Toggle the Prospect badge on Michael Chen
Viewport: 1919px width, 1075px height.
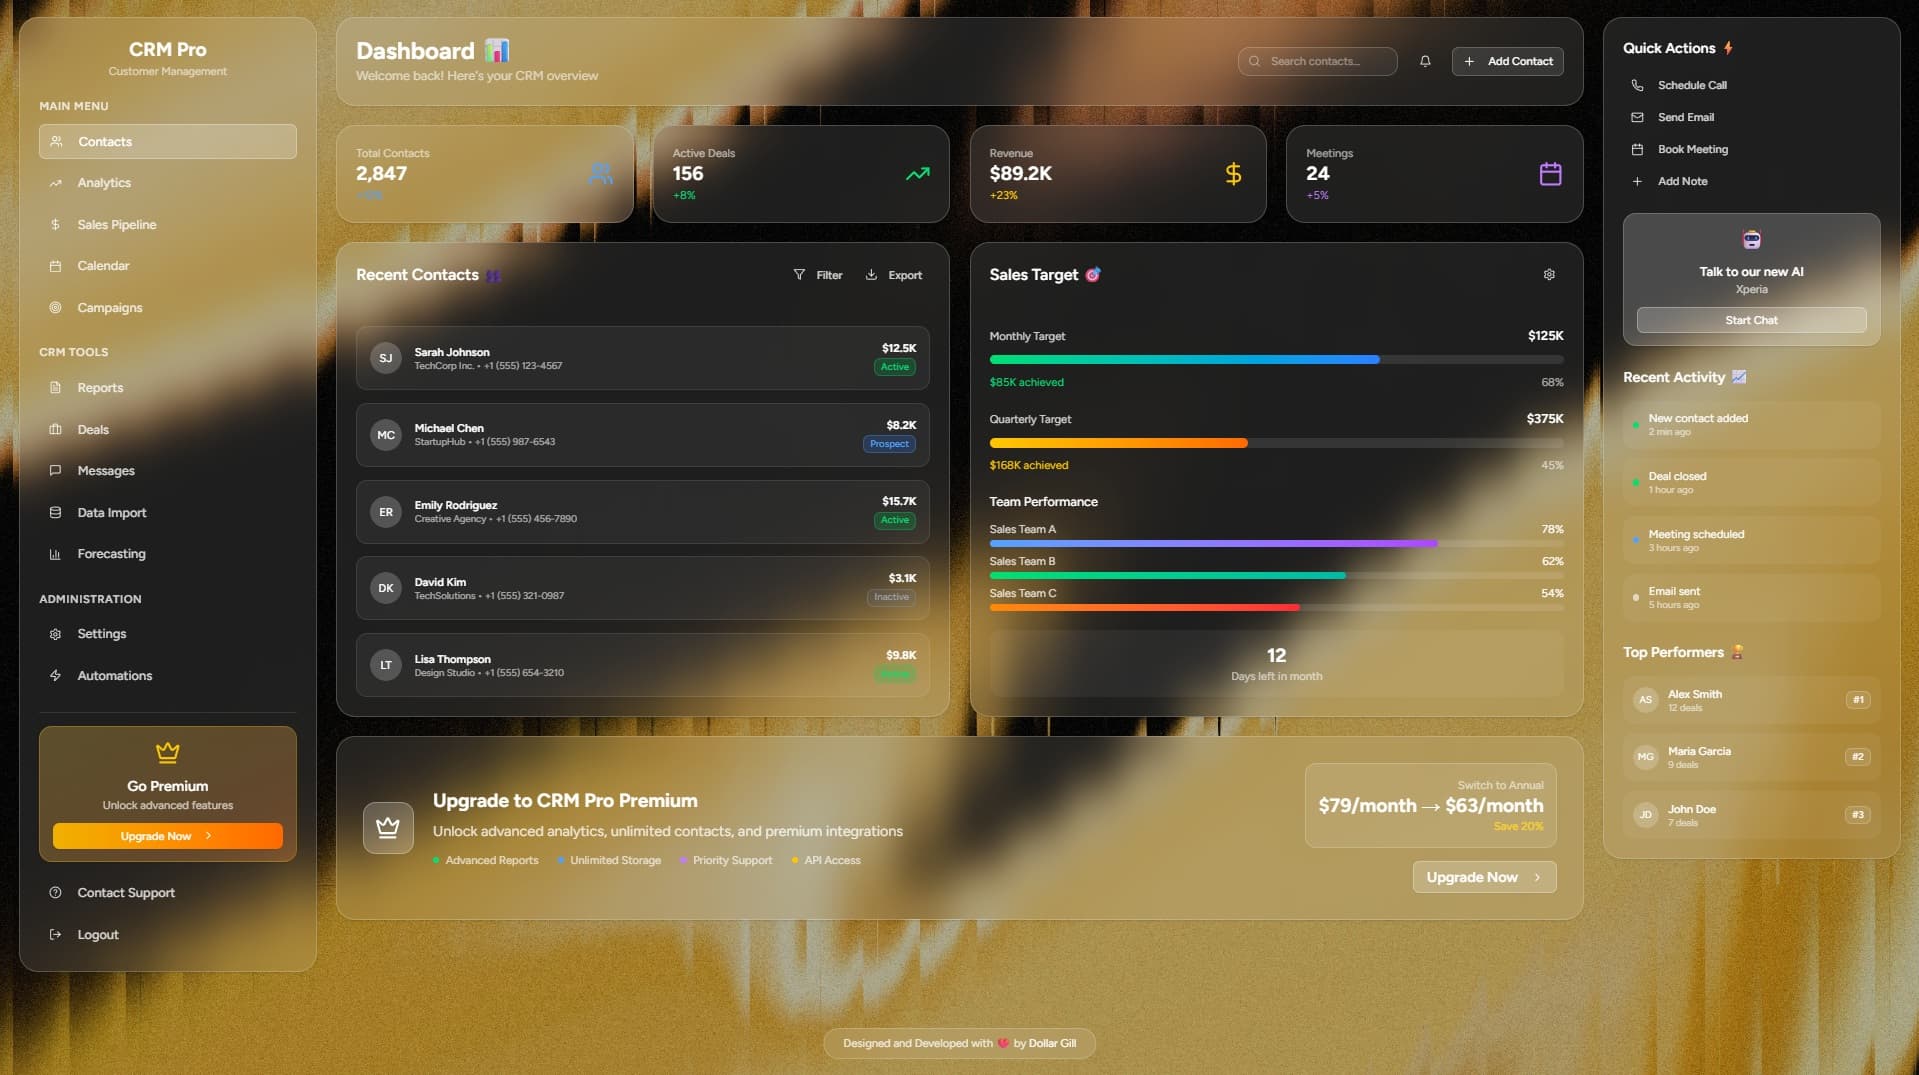click(x=888, y=444)
